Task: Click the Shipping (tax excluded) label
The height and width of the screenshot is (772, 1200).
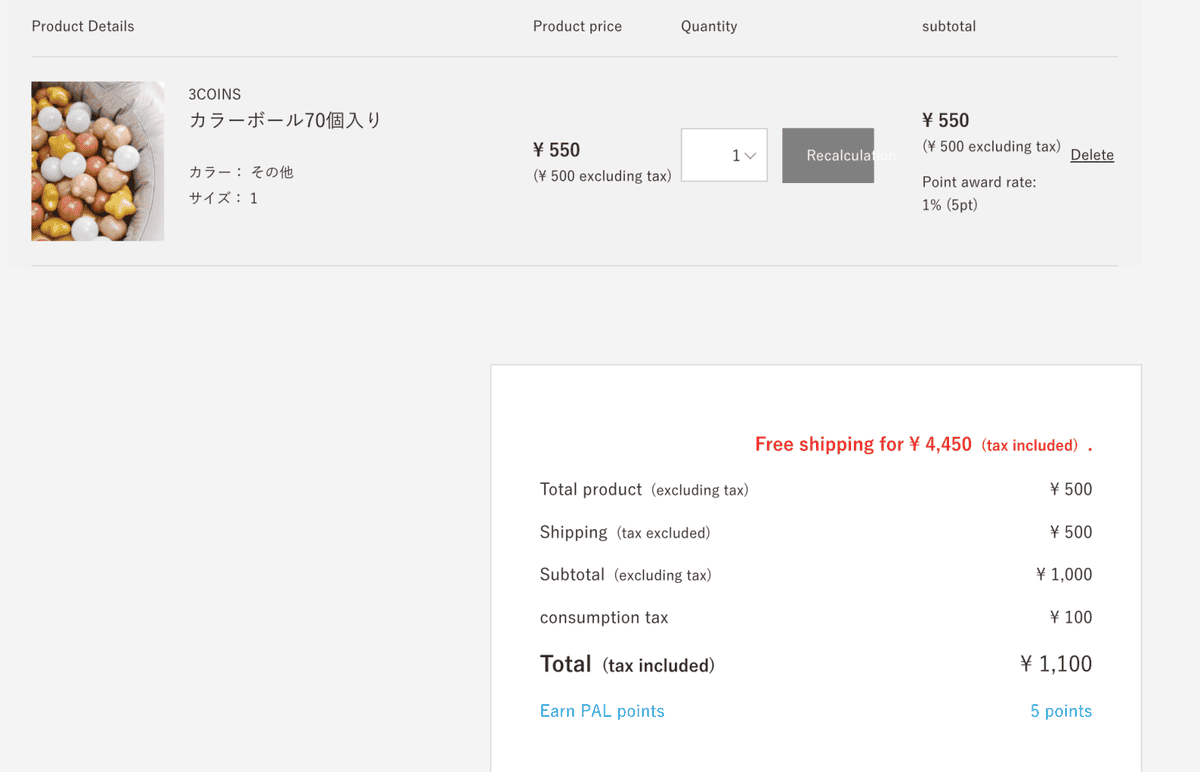Action: (625, 532)
